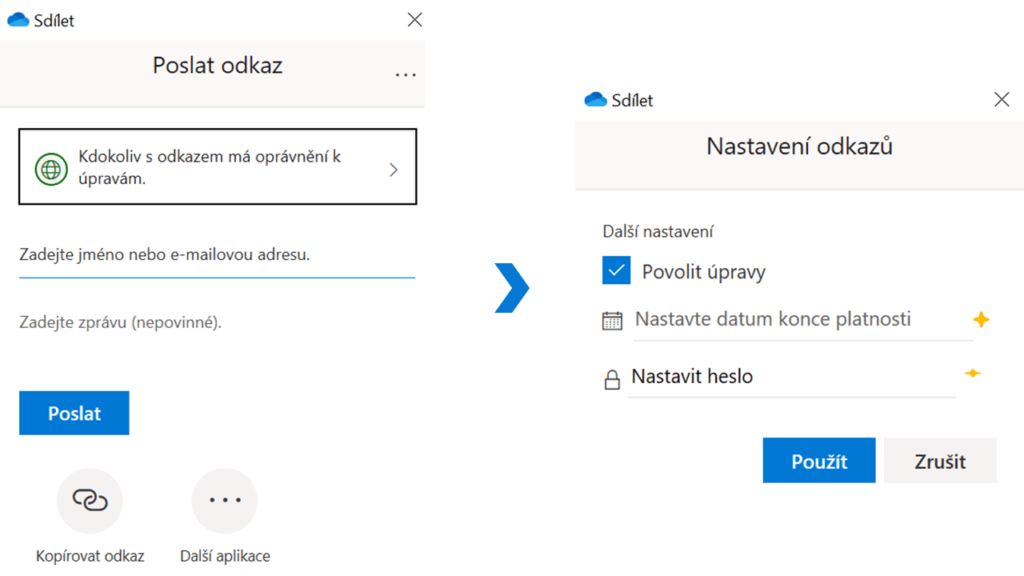This screenshot has height=576, width=1024.
Task: Focus the name or e-mail address field
Action: coord(216,256)
